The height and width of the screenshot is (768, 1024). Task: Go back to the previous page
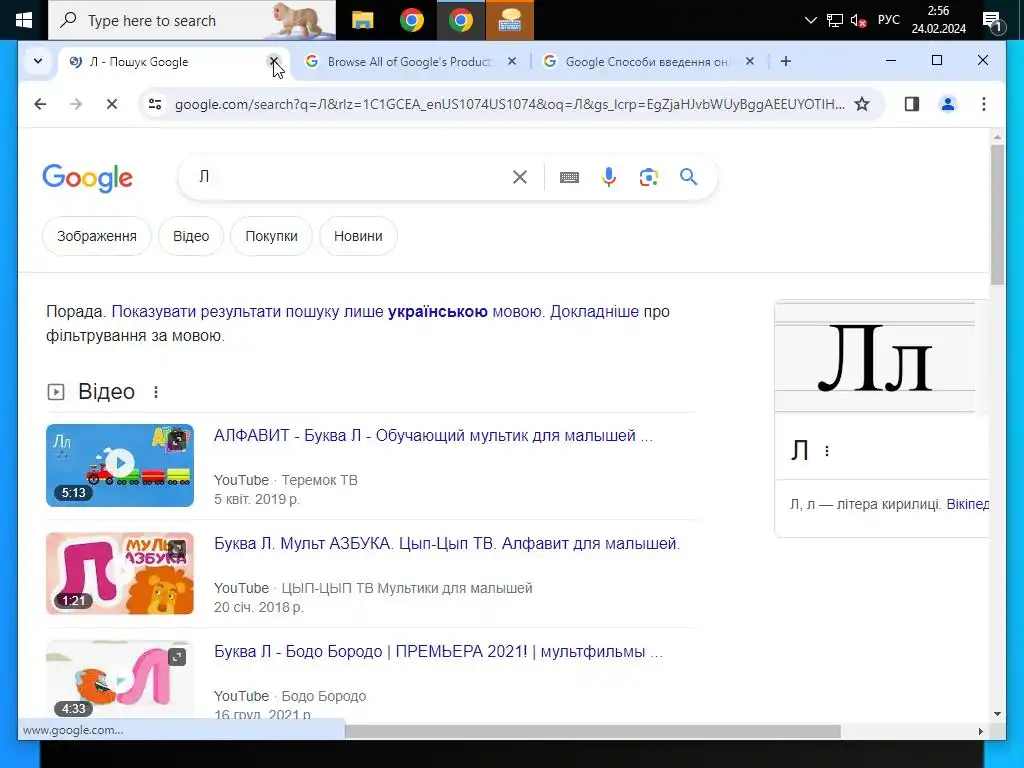40,104
